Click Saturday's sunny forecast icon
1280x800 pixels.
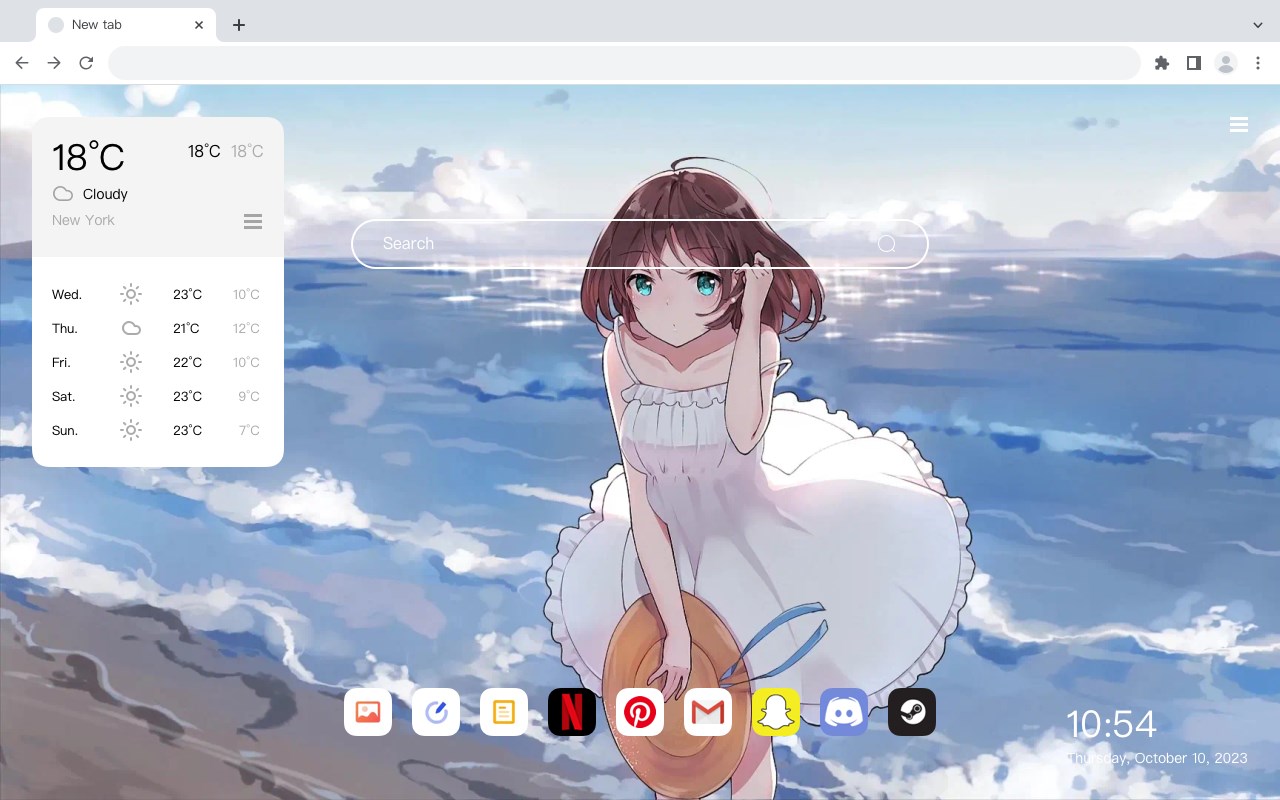click(x=131, y=396)
